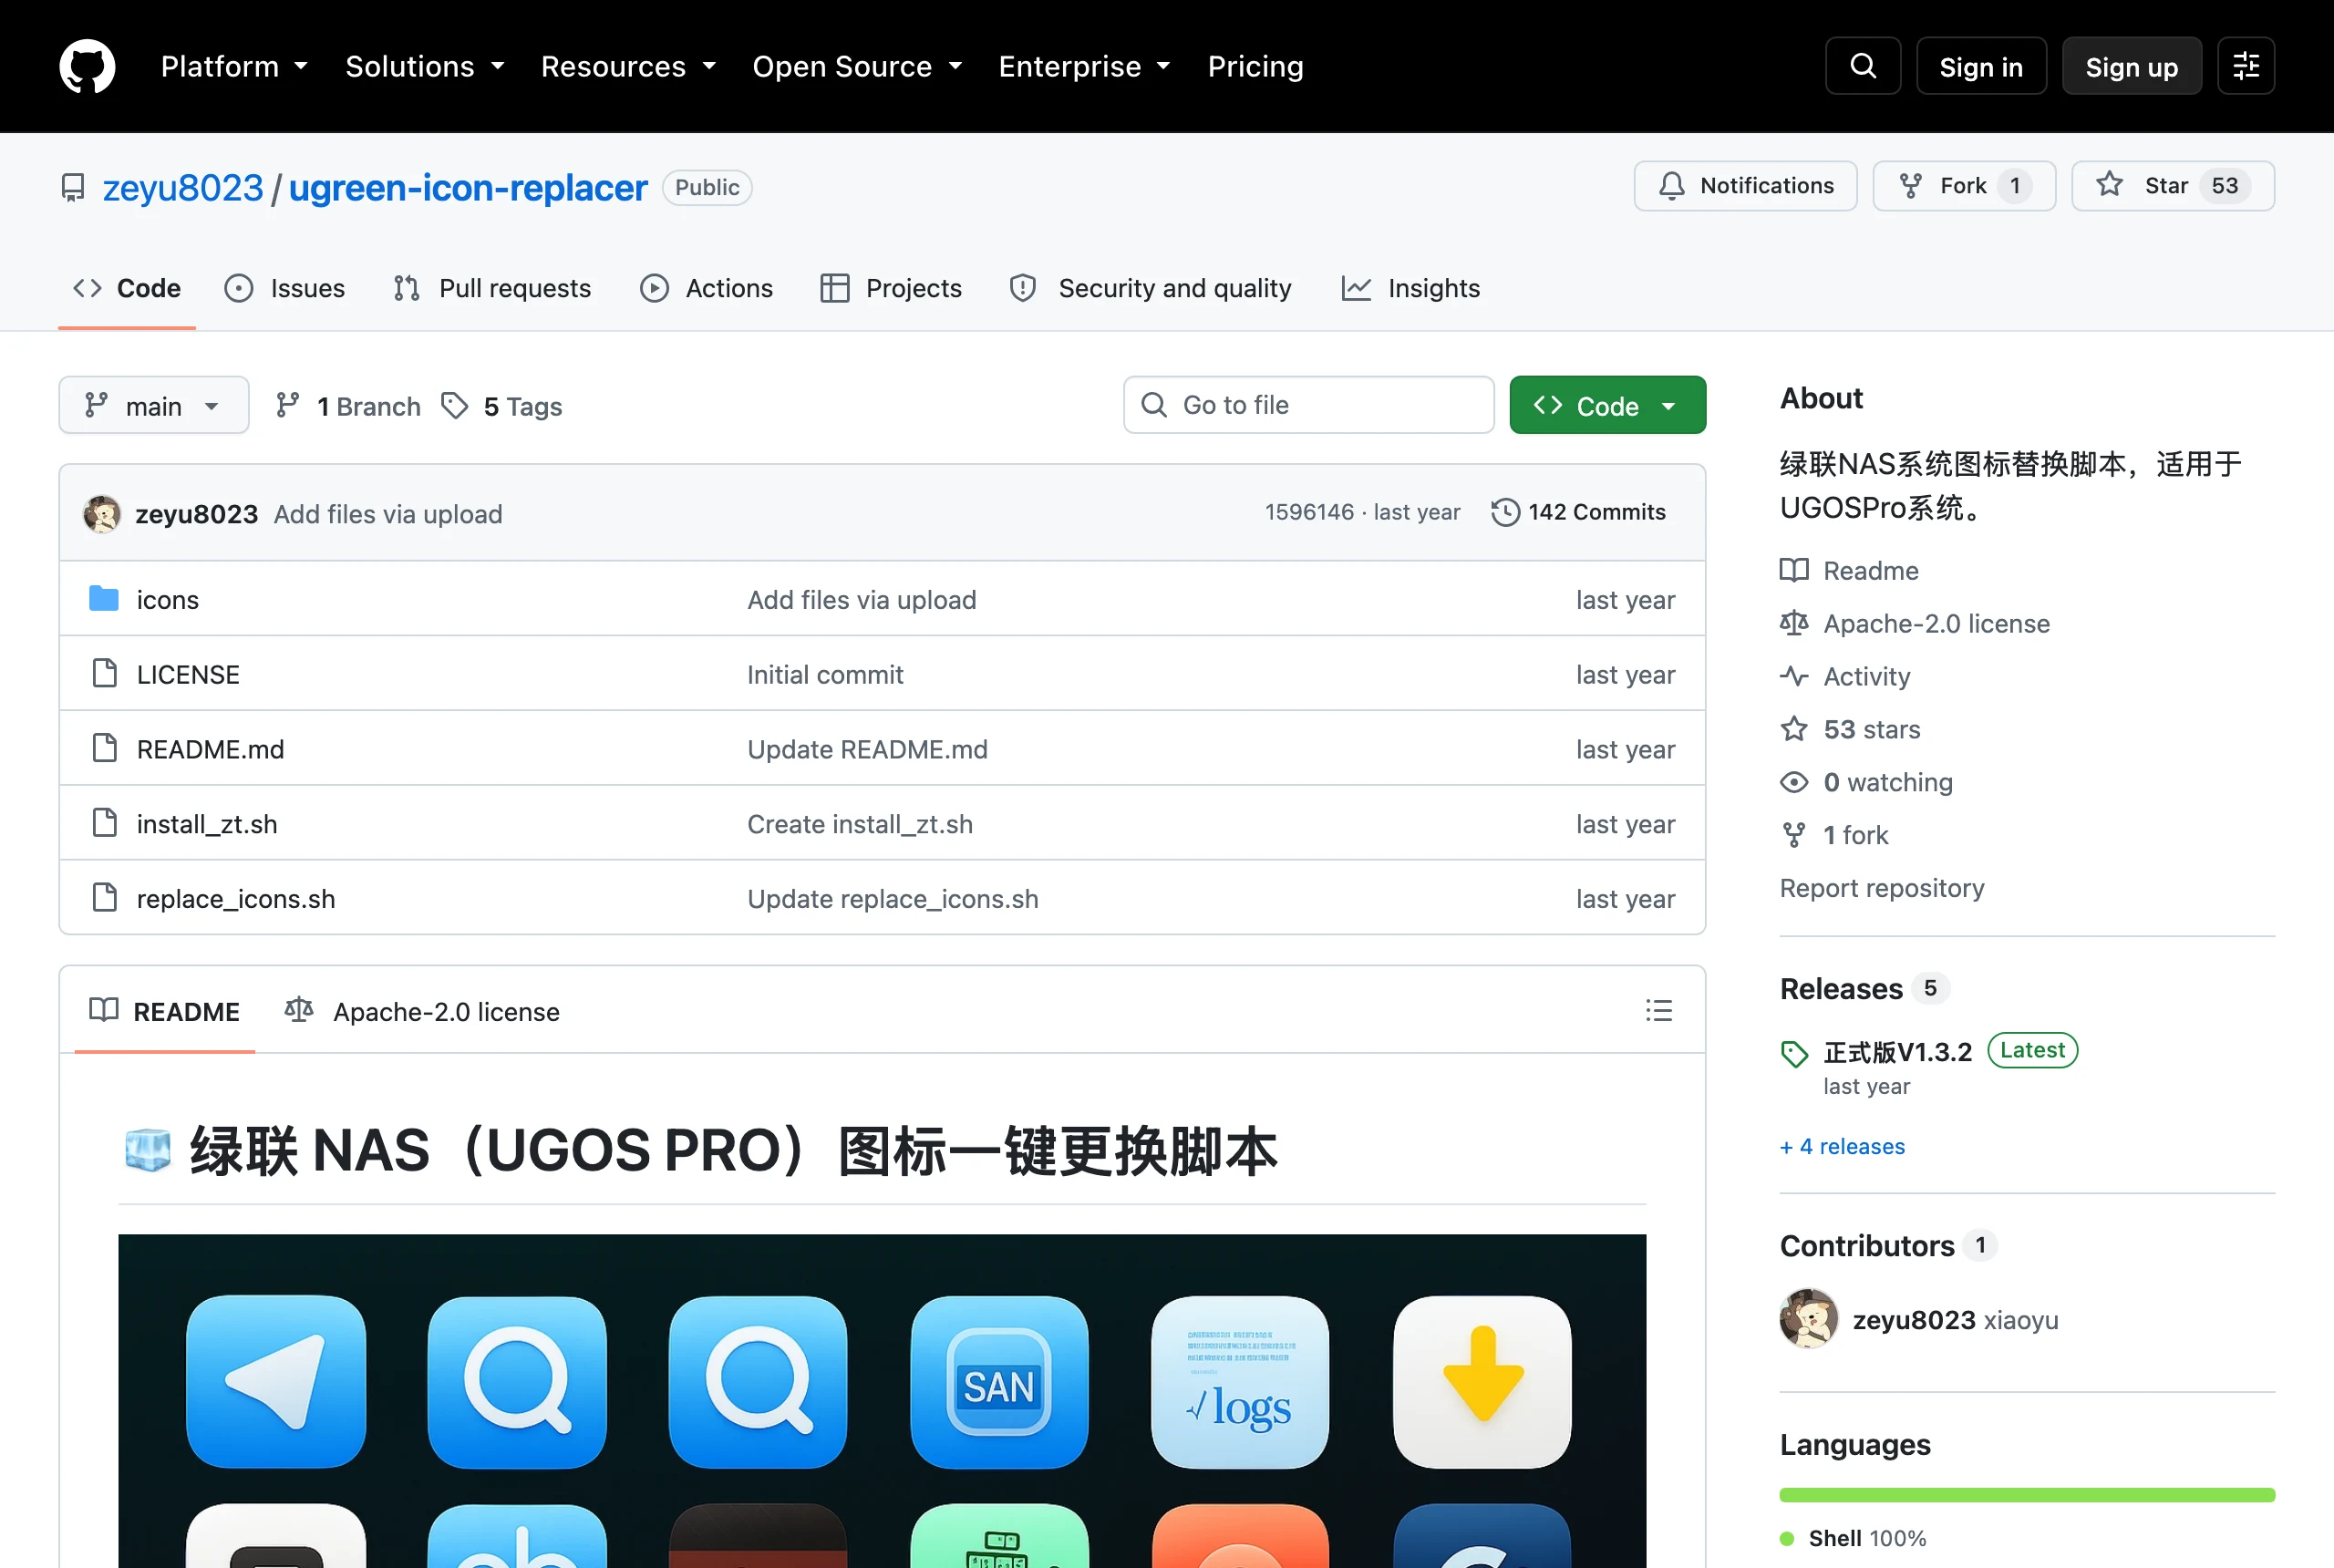
Task: Click the Sign in button
Action: point(1980,66)
